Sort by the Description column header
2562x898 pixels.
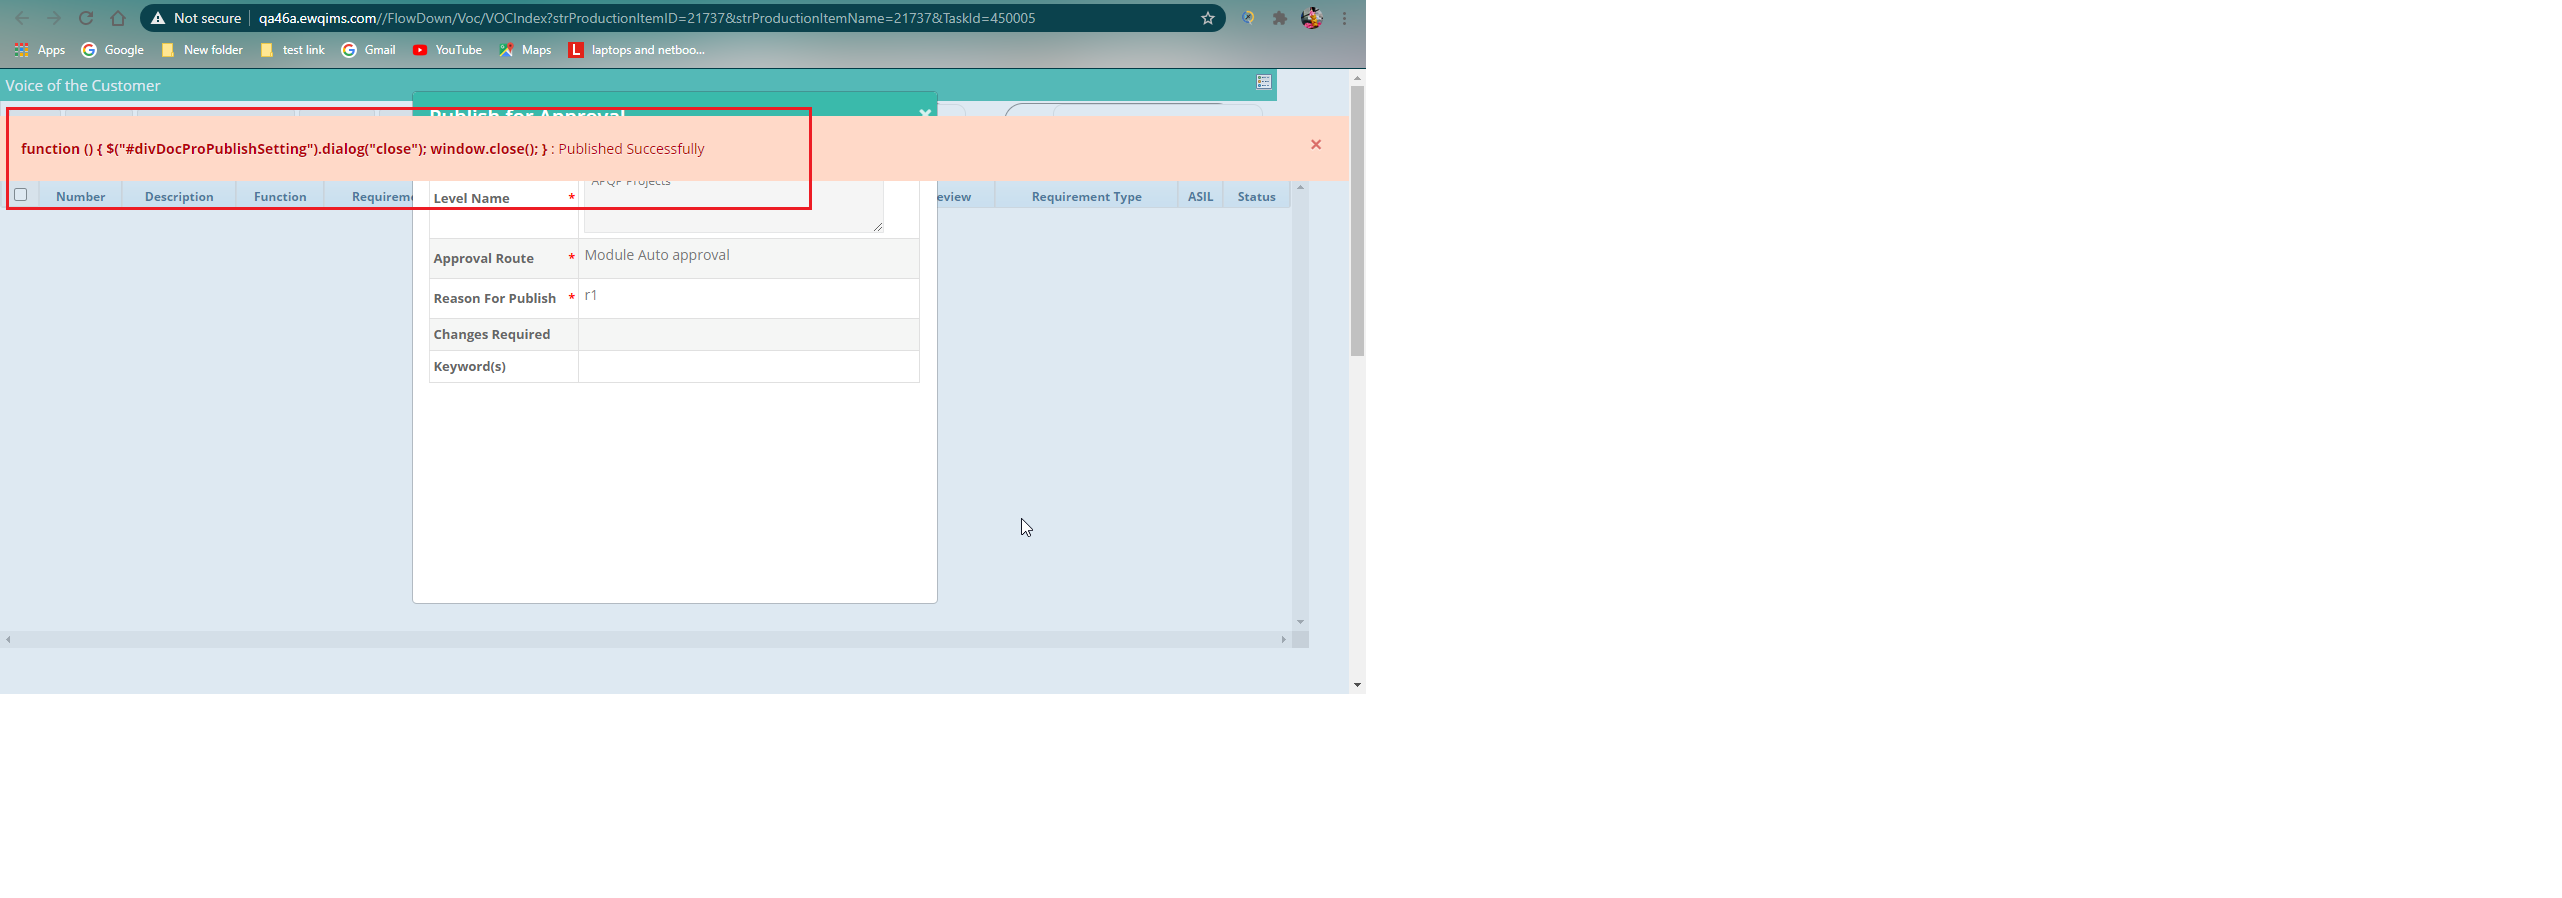(179, 197)
